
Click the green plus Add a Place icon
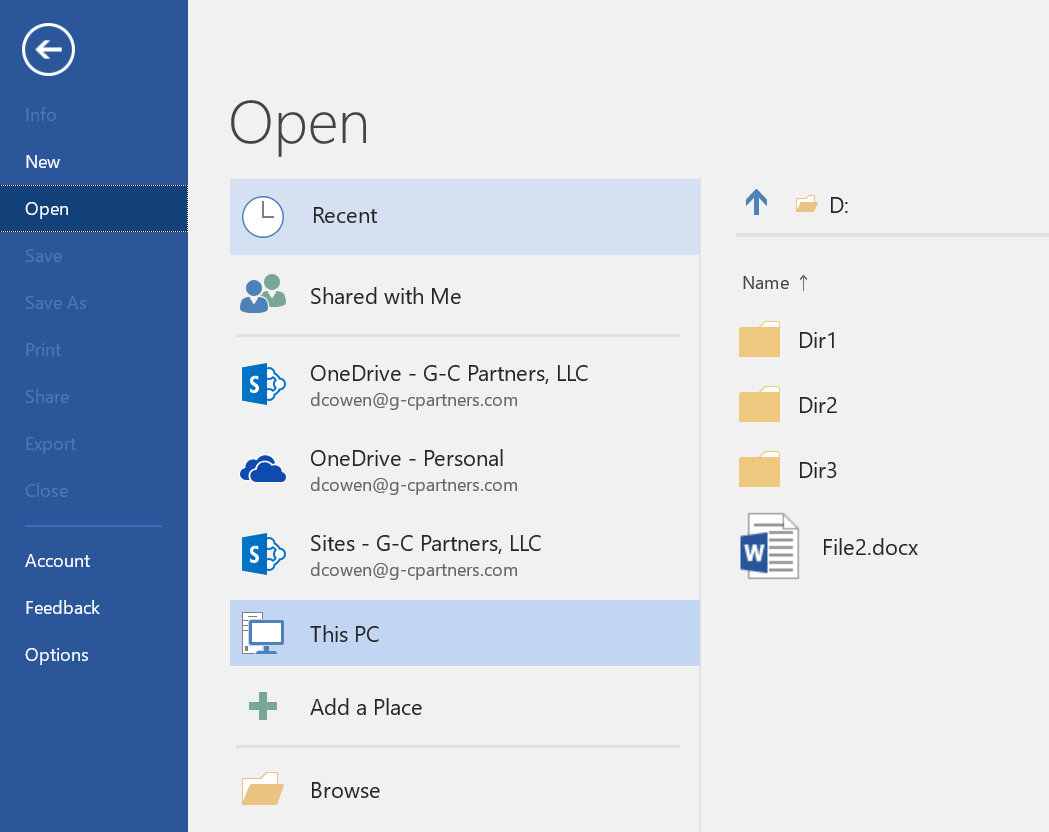coord(263,706)
